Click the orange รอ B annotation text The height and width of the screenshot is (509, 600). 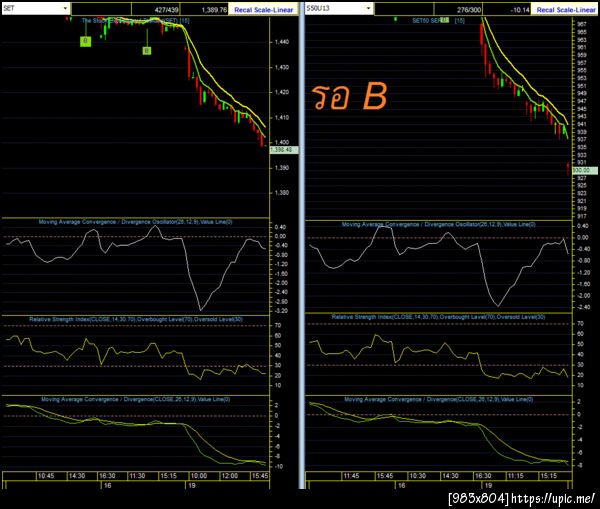349,96
